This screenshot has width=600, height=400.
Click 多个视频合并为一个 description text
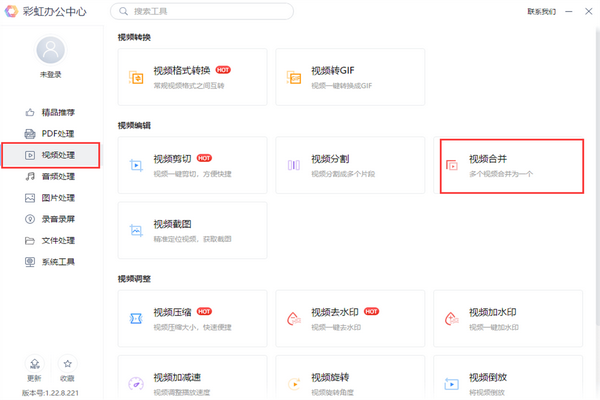pyautogui.click(x=501, y=174)
